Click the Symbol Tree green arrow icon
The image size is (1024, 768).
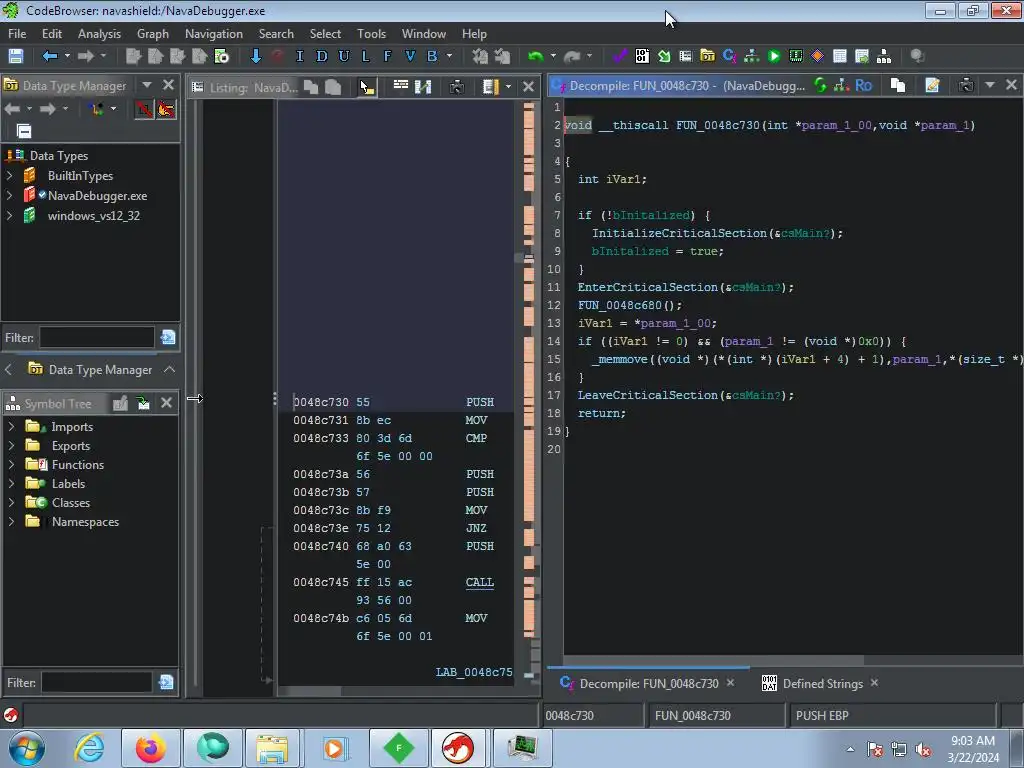tap(143, 404)
